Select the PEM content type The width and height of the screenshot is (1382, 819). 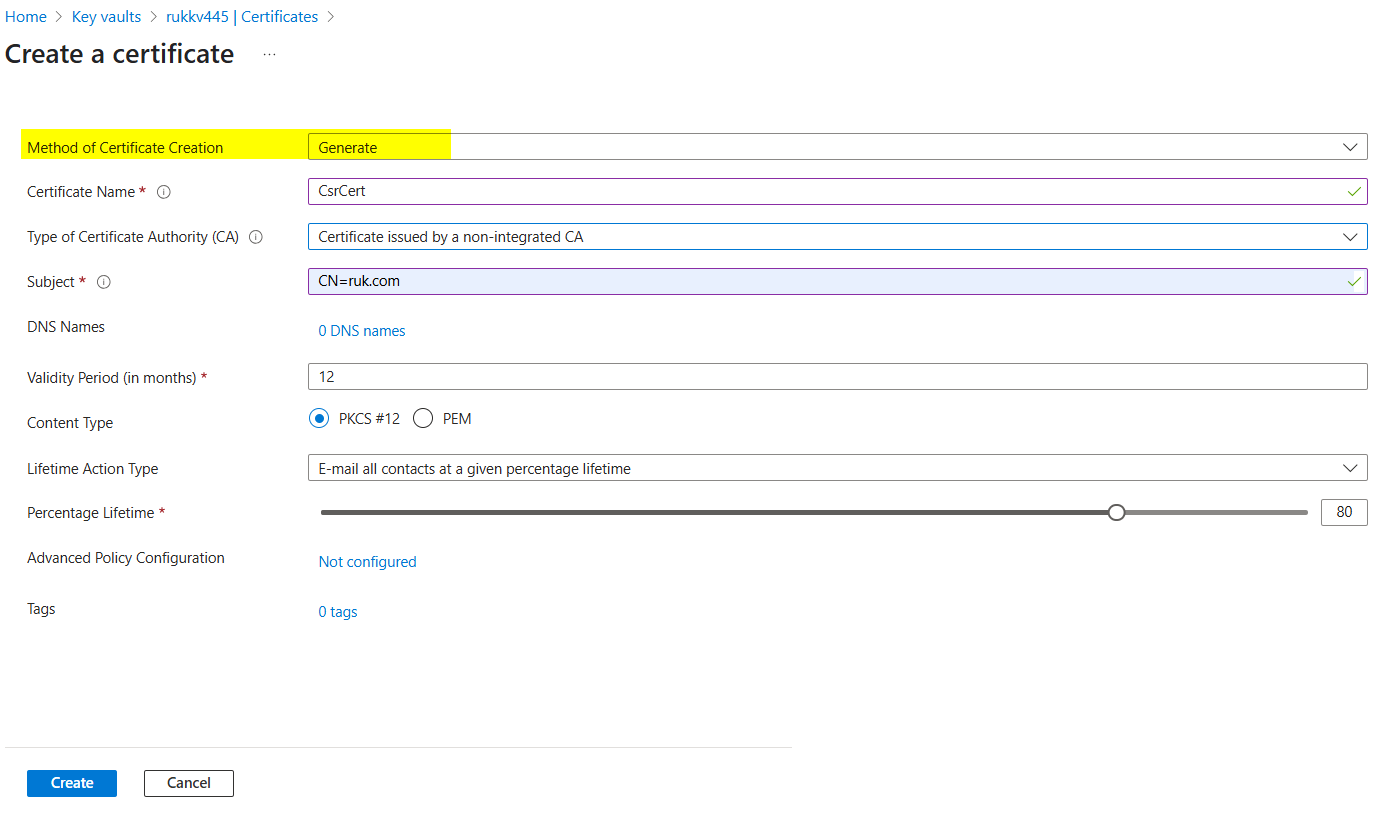(423, 419)
